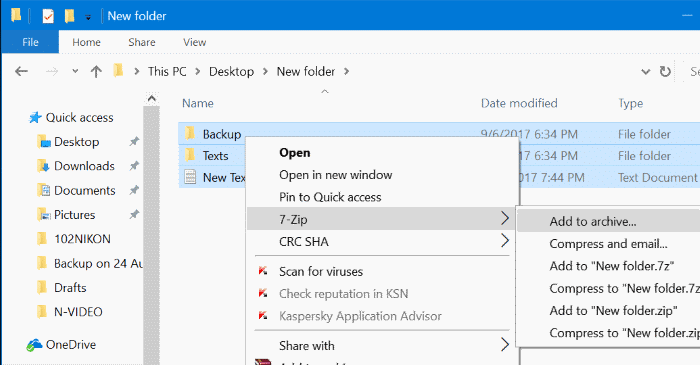Select This PC in the address path
This screenshot has width=700, height=365.
click(167, 71)
